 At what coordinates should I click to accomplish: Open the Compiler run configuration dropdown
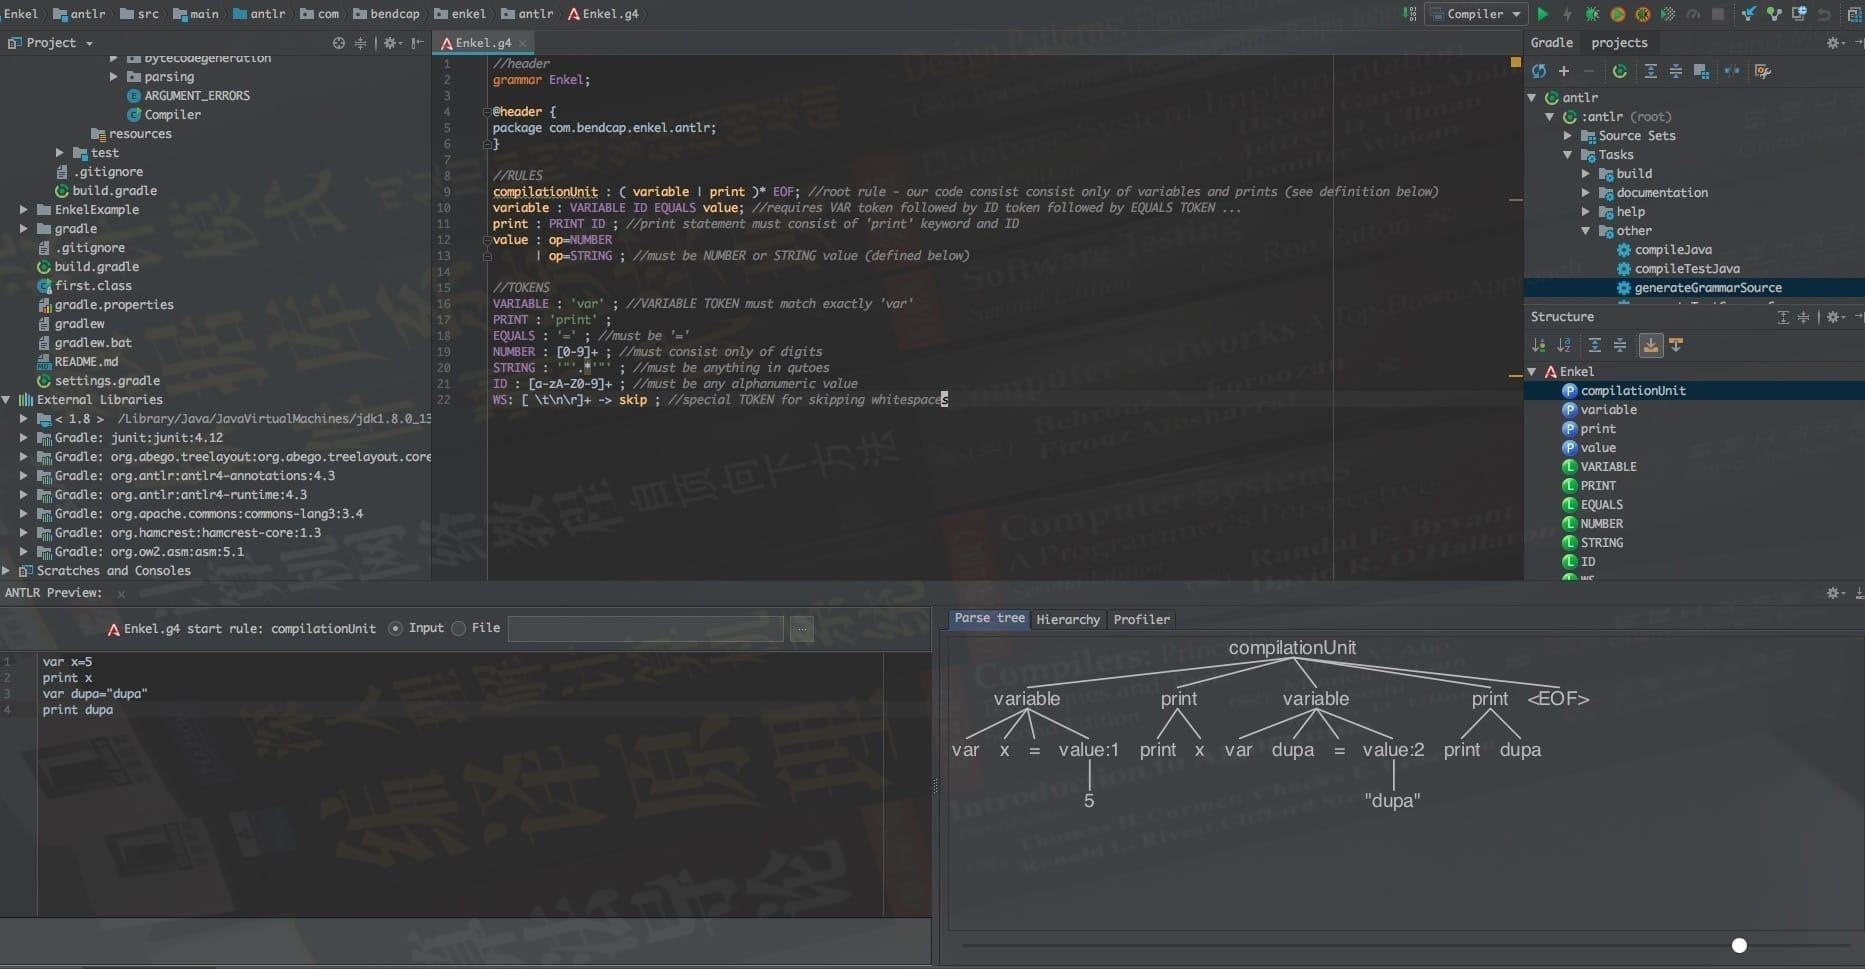1476,14
